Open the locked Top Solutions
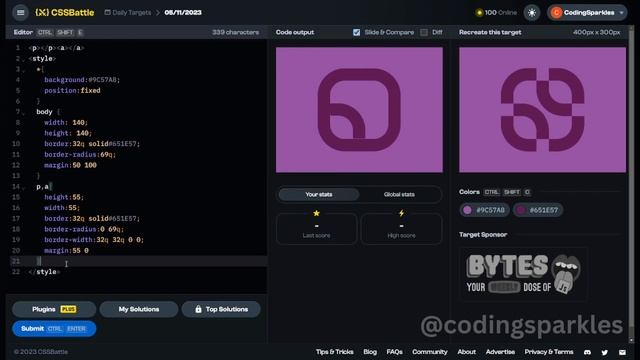Screen dimensions: 640x360 221,309
